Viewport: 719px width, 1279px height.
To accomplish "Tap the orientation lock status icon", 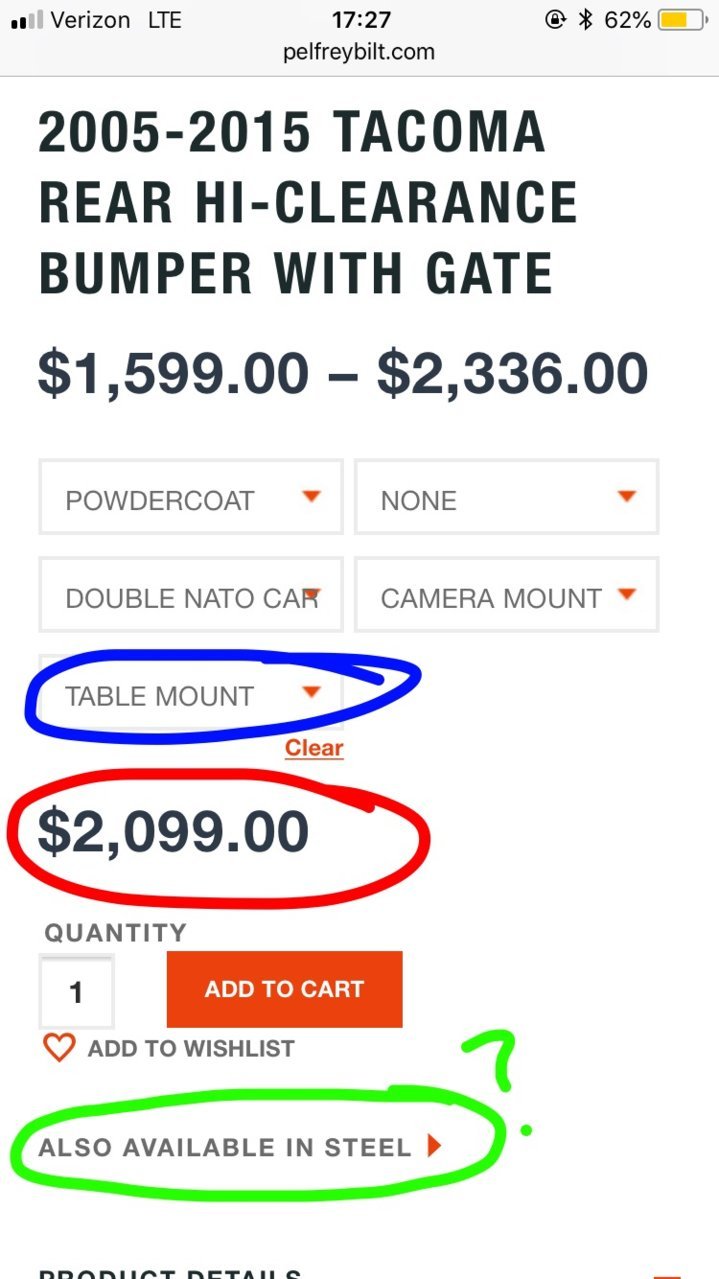I will (556, 20).
